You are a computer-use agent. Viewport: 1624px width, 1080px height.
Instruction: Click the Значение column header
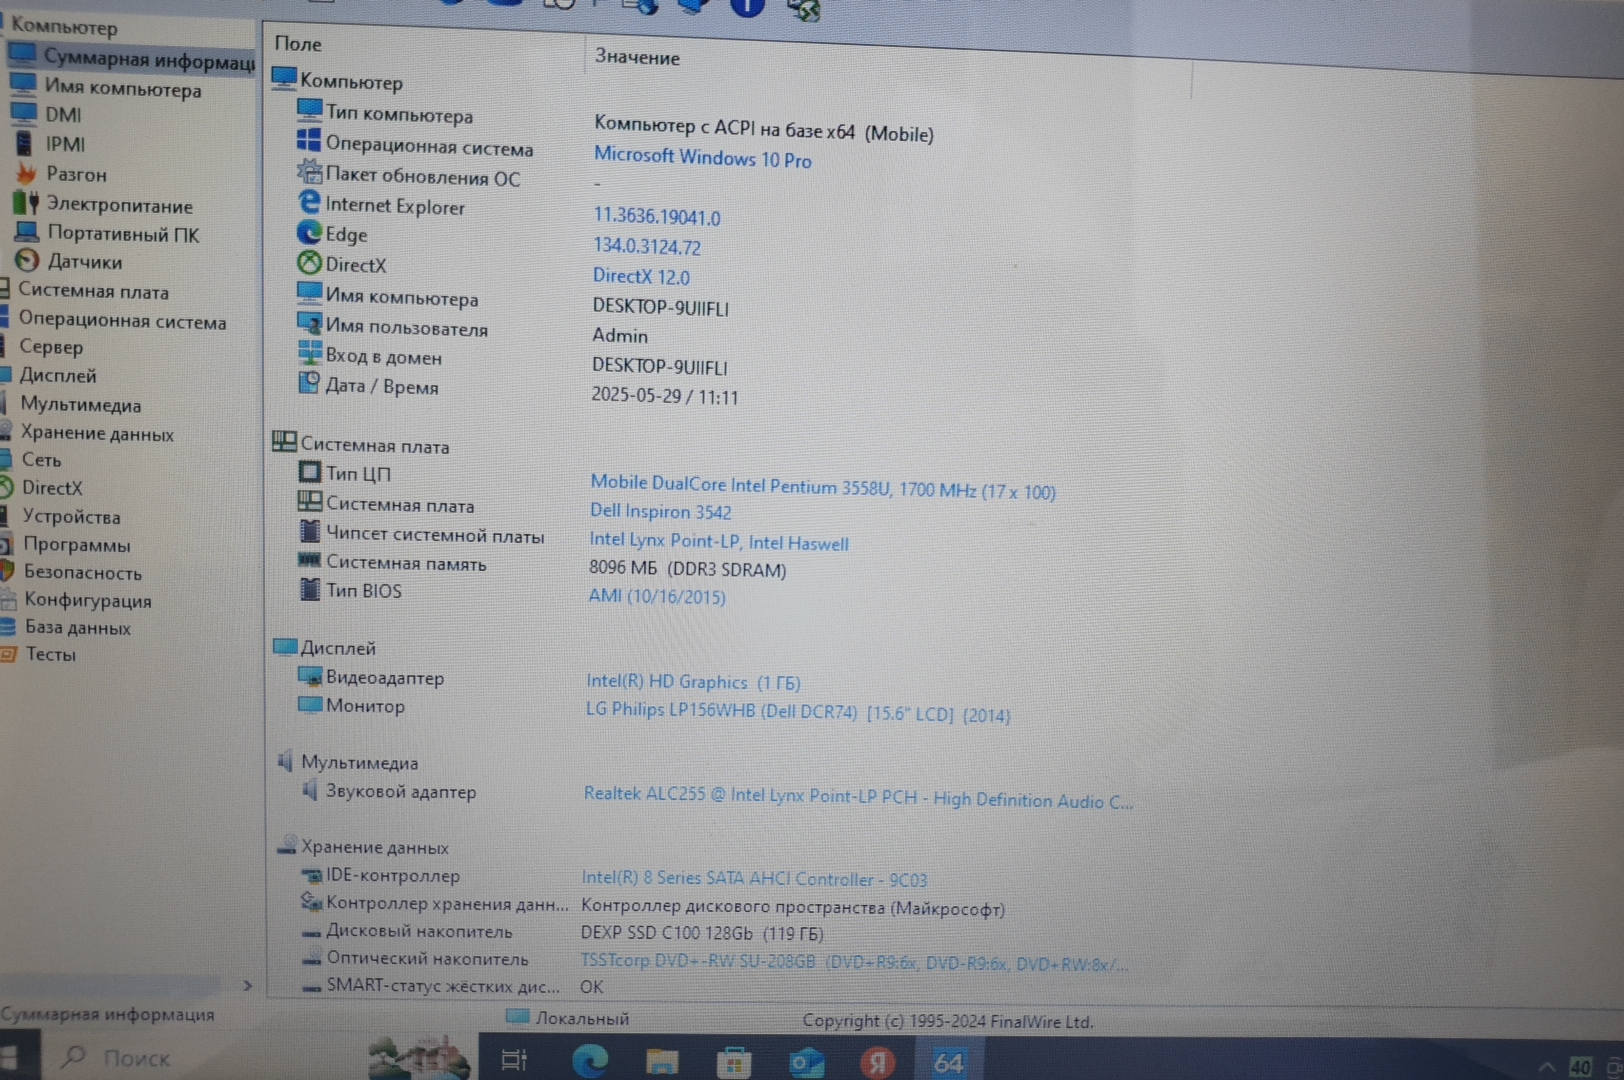(637, 56)
